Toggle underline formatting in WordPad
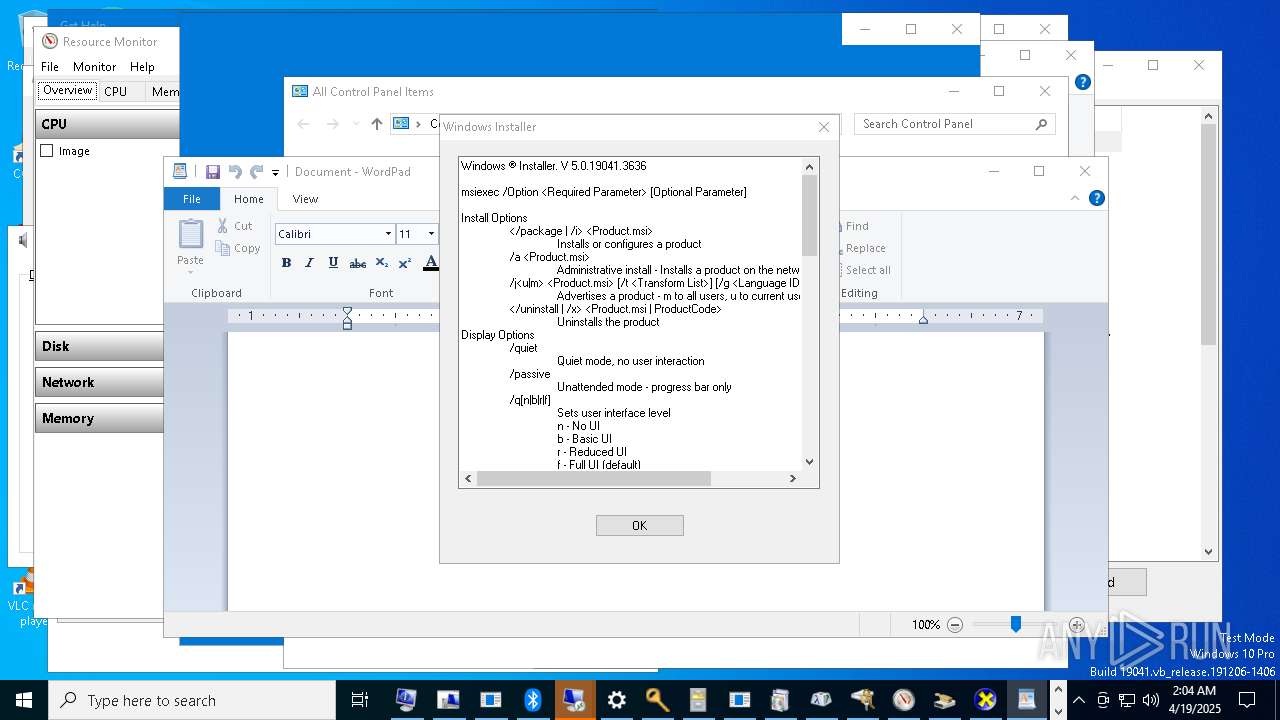Image resolution: width=1280 pixels, height=720 pixels. [332, 263]
